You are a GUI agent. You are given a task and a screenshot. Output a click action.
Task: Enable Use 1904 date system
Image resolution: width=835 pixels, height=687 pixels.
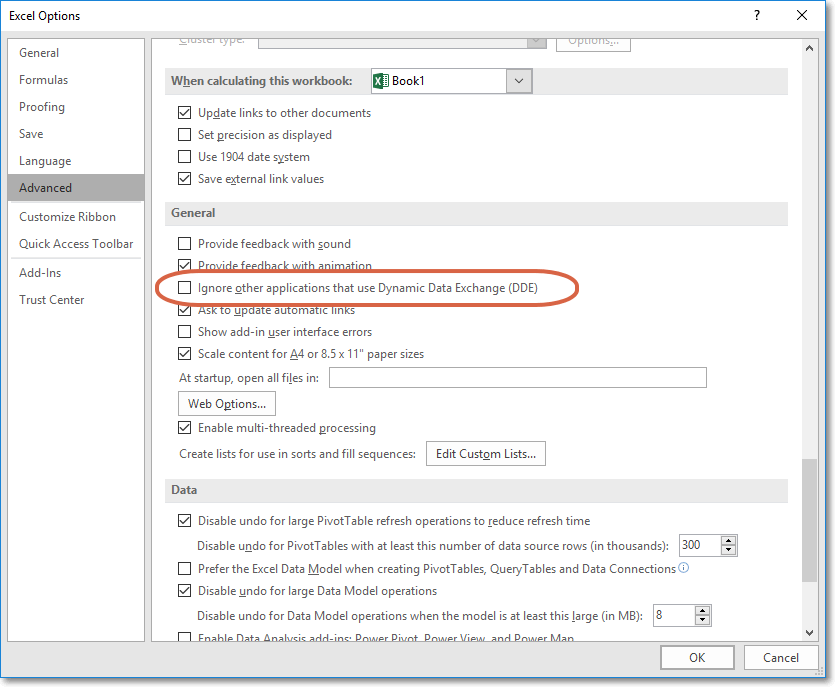(185, 156)
